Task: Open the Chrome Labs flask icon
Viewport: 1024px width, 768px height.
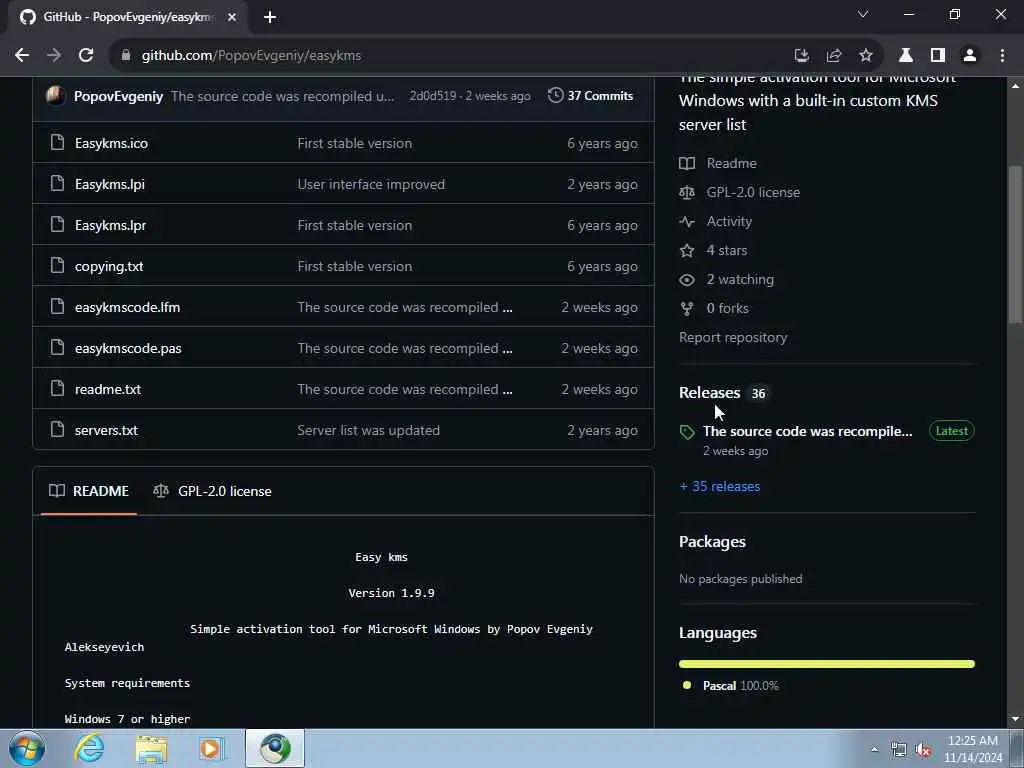Action: tap(906, 56)
